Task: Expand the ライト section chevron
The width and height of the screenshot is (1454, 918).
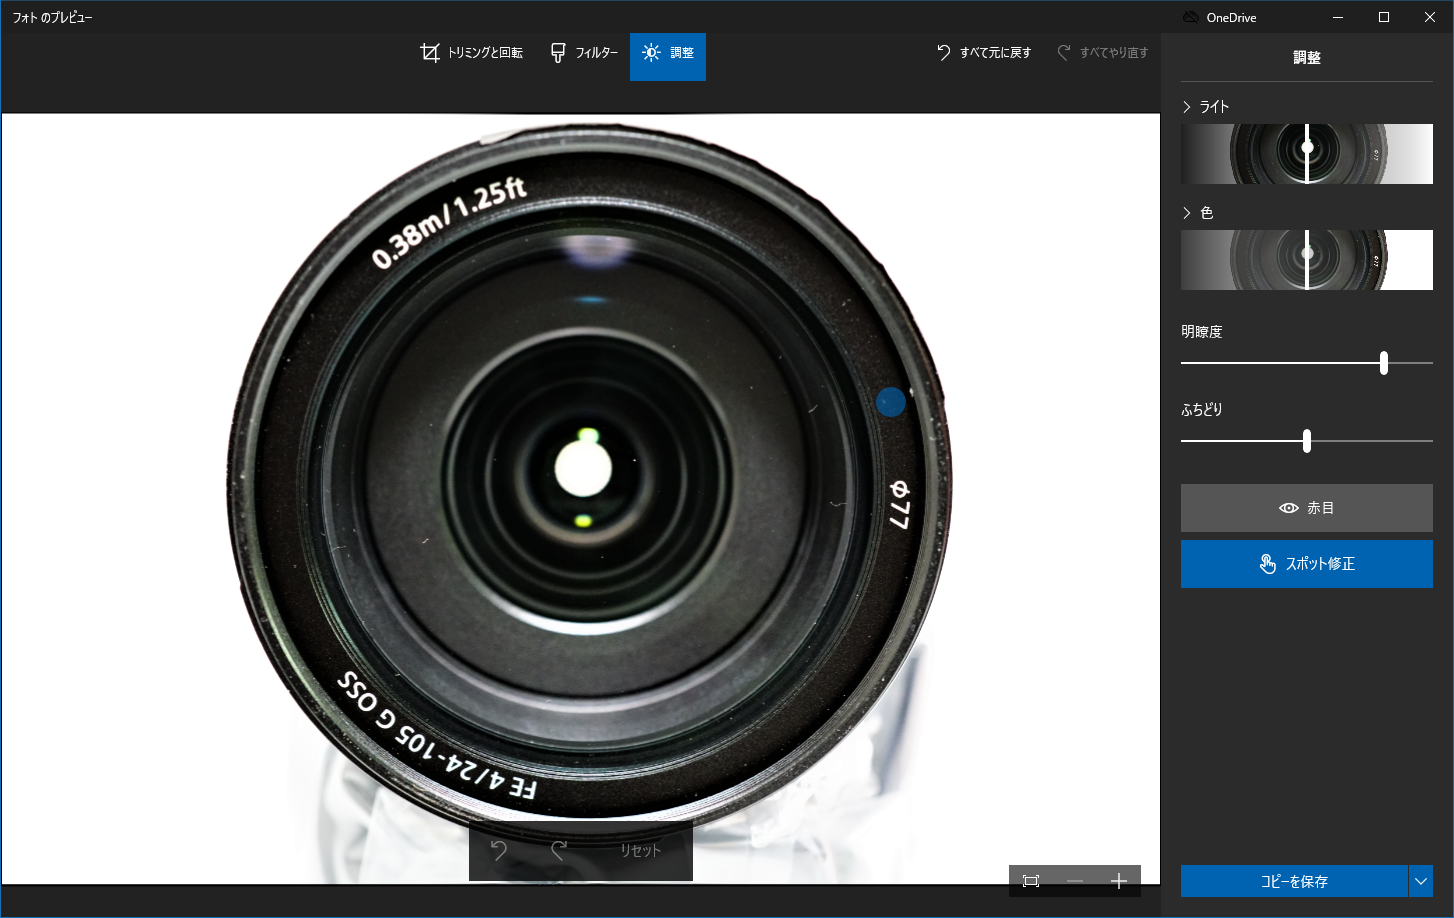Action: [1187, 107]
